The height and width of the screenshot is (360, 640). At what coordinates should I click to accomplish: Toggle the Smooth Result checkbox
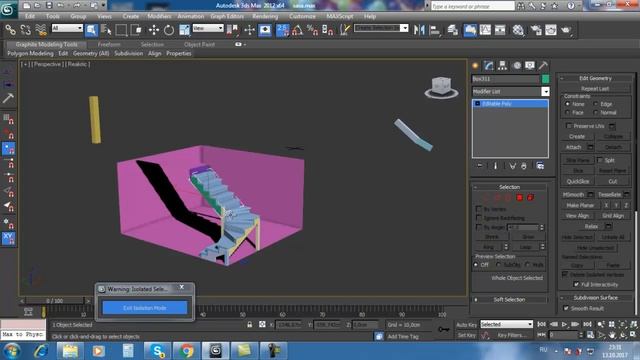[x=566, y=308]
